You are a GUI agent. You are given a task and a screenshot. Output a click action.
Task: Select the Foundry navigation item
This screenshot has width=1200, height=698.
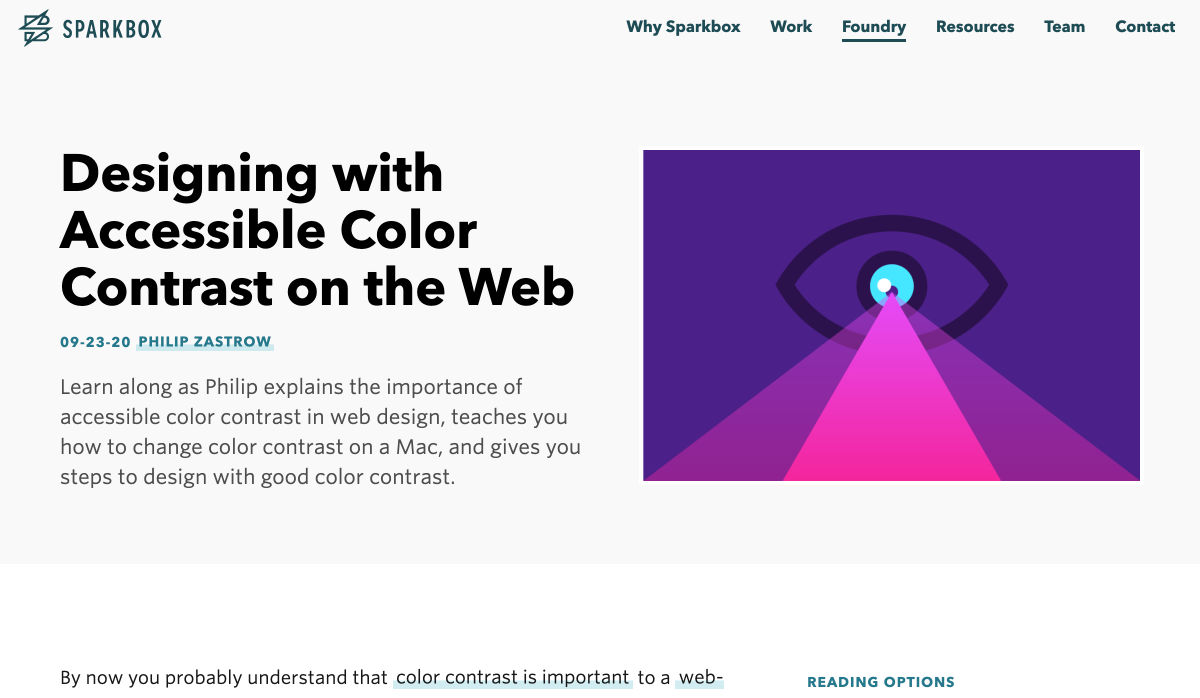[873, 27]
